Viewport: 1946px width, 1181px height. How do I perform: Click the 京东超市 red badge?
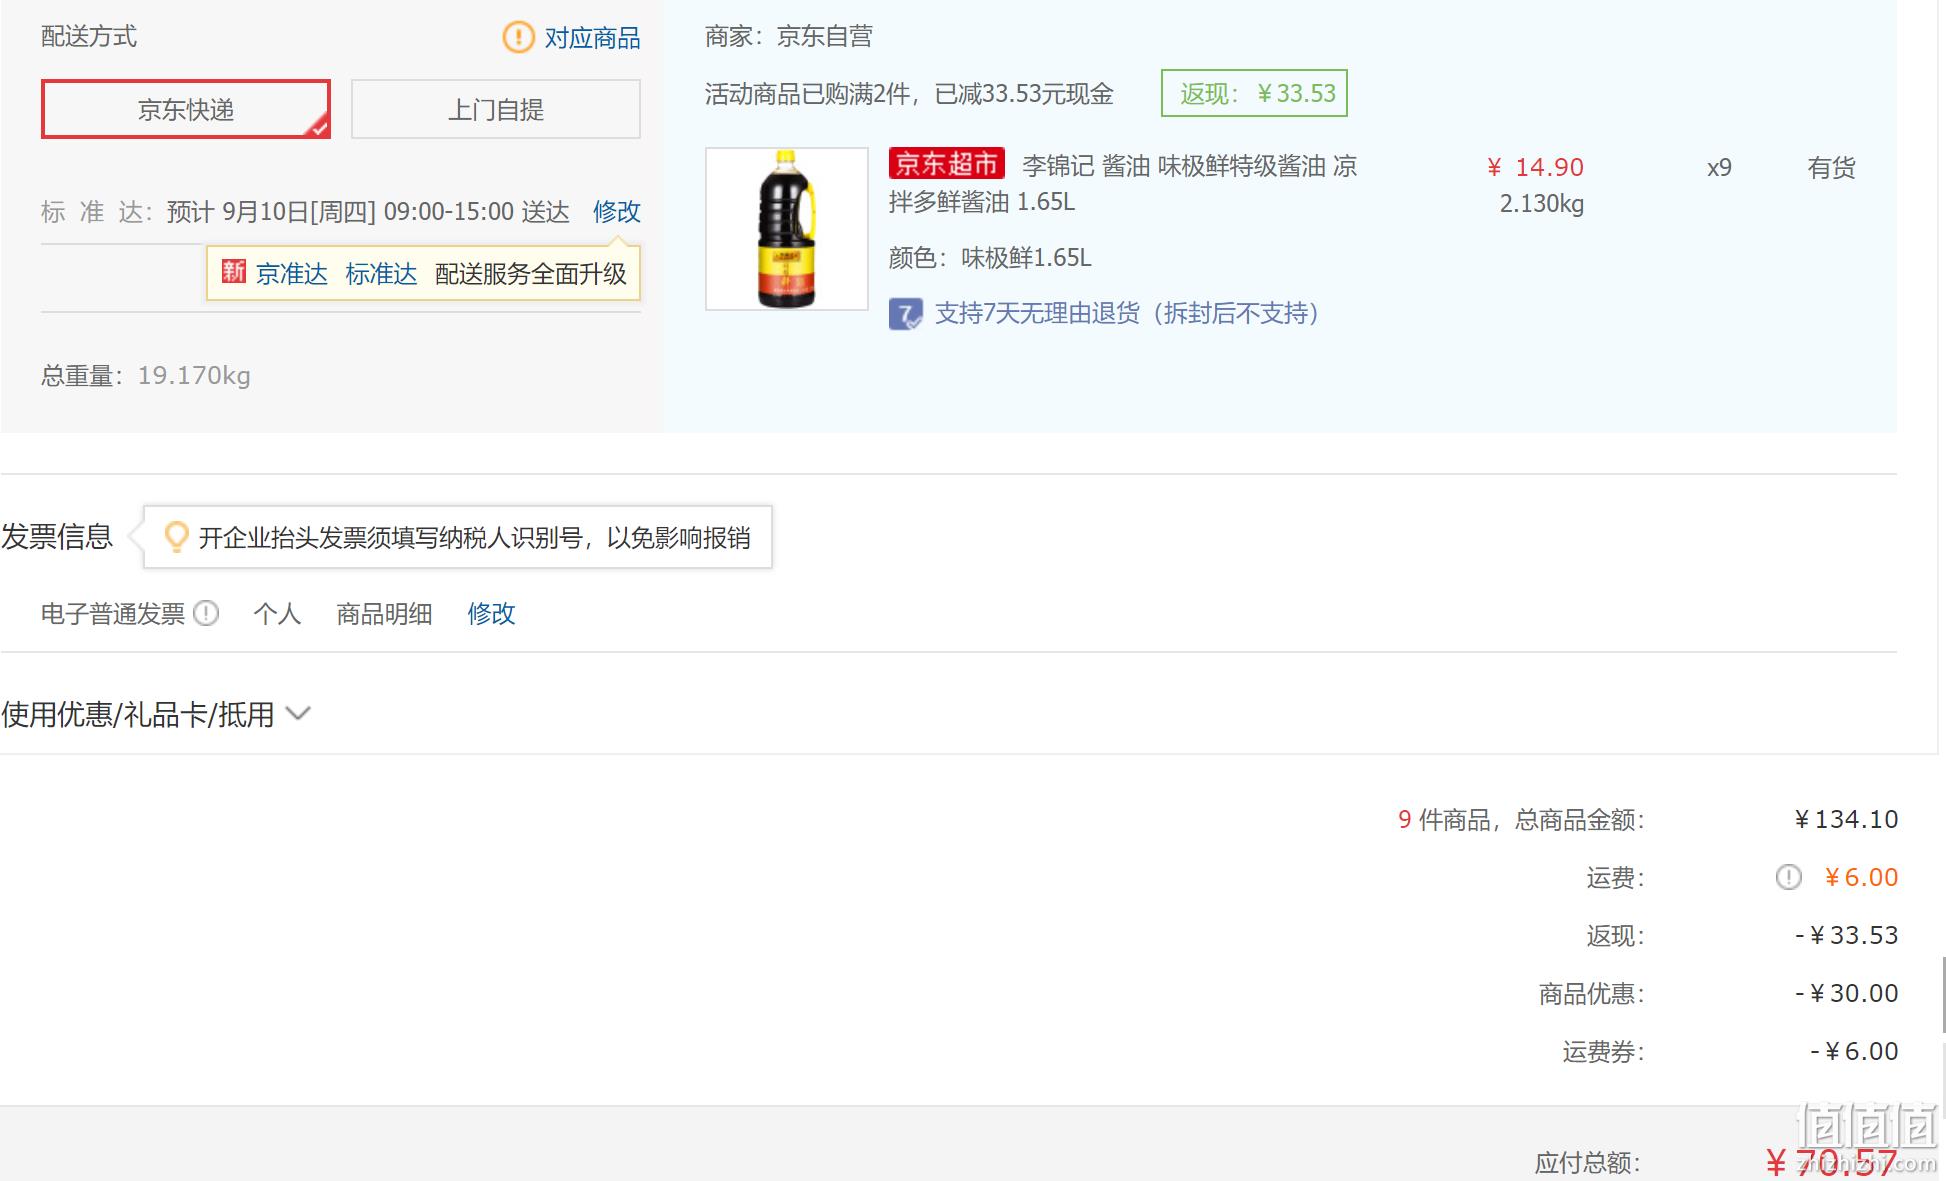click(x=946, y=164)
